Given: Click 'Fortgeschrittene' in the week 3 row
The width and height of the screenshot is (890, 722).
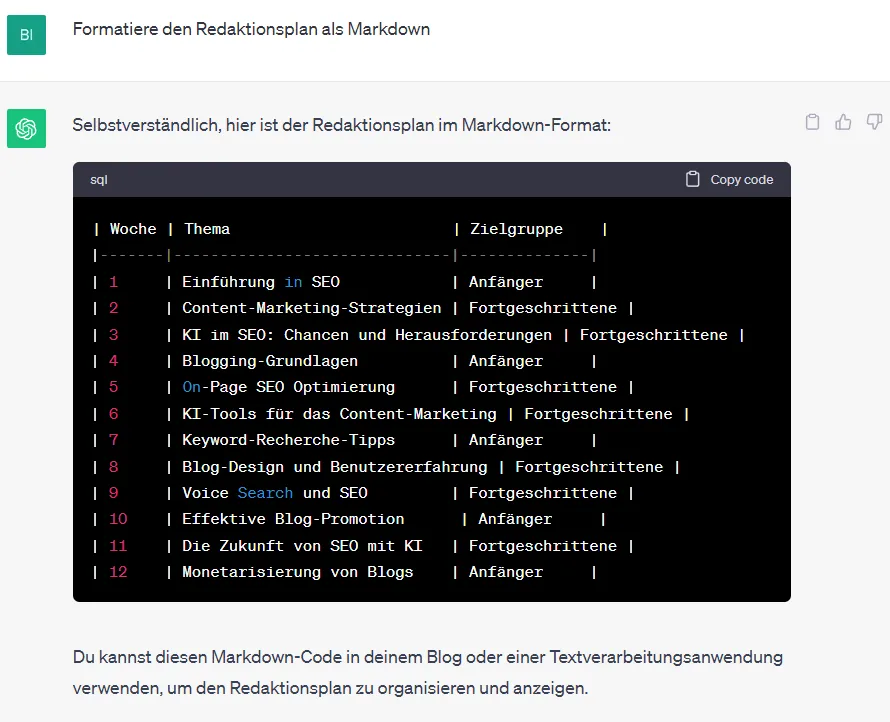Looking at the screenshot, I should (x=653, y=335).
